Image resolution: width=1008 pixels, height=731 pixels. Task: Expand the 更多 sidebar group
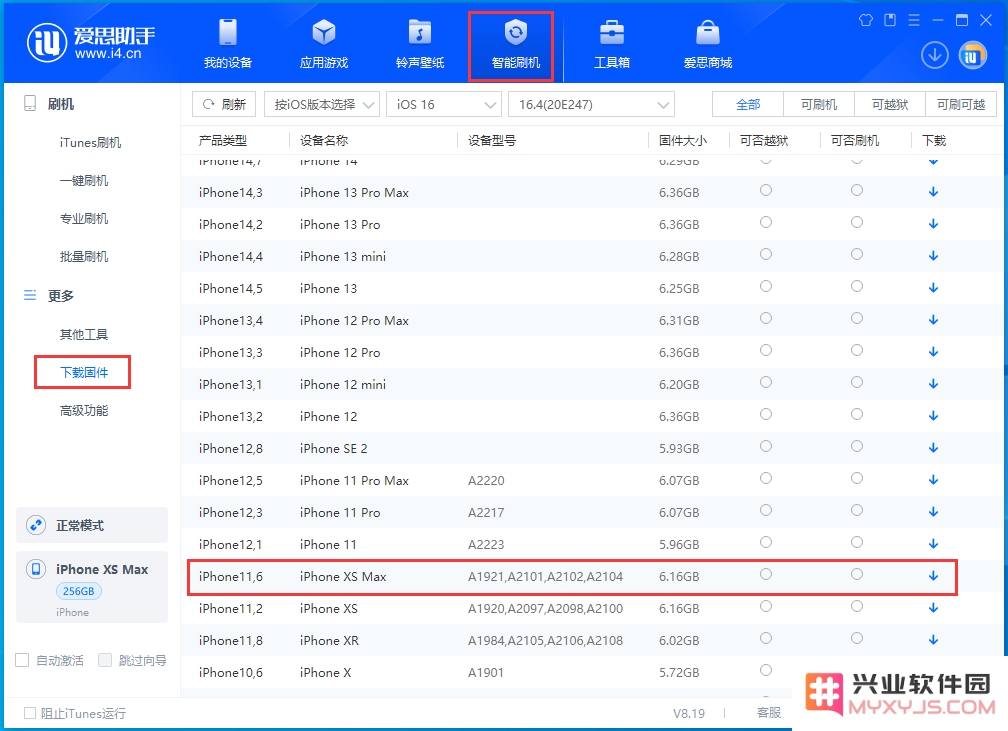click(60, 296)
